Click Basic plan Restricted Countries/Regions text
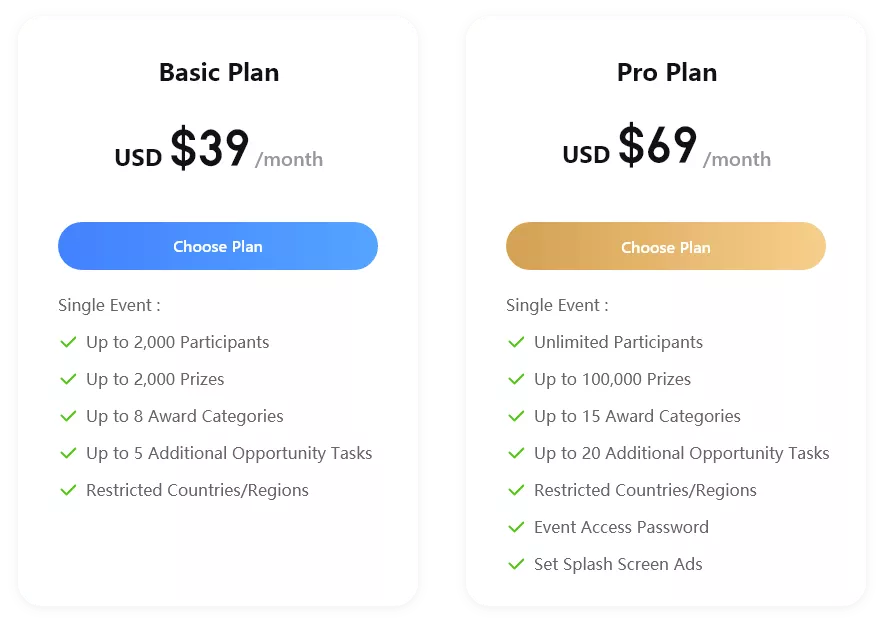 pos(197,490)
